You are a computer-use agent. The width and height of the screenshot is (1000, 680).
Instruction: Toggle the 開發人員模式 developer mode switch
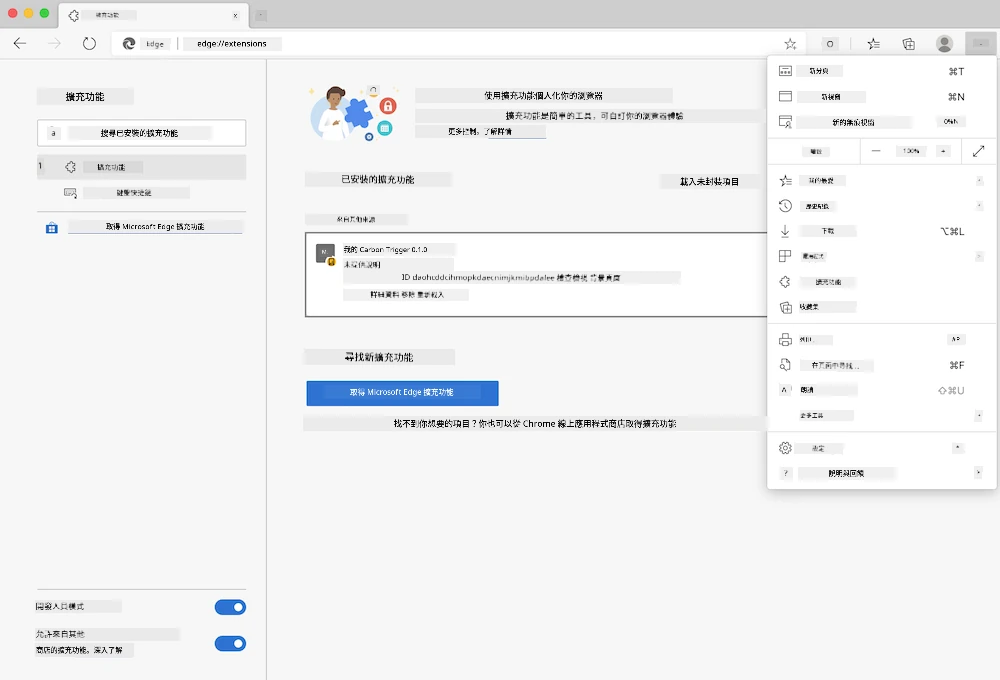230,607
